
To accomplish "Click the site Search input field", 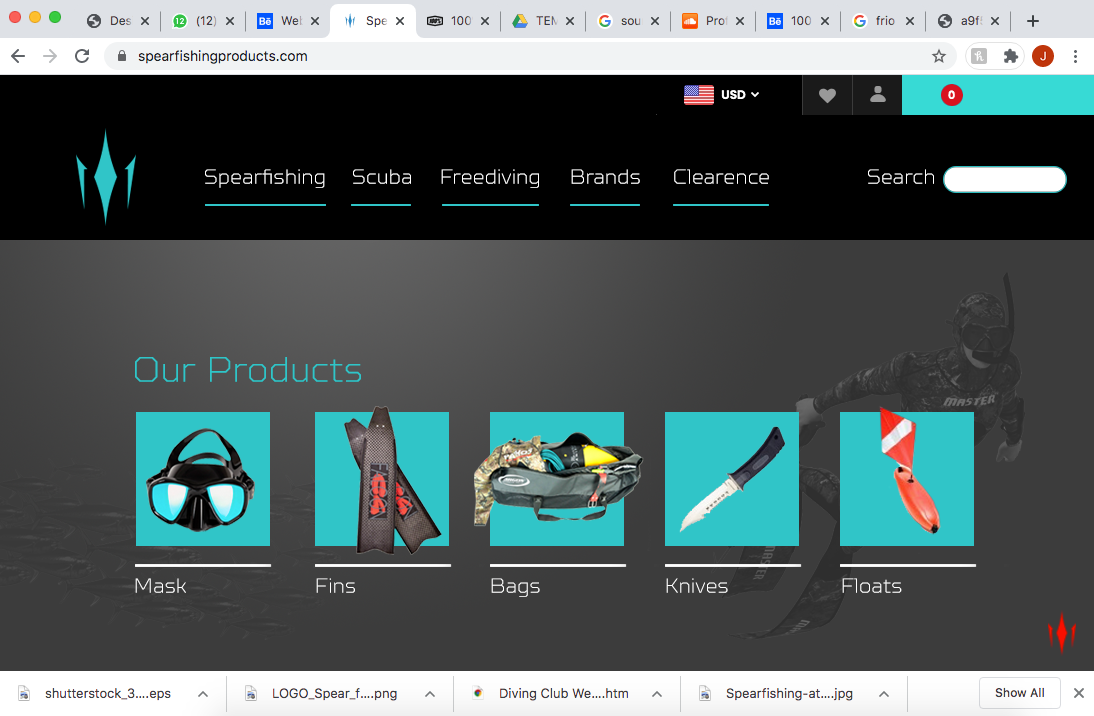I will coord(1005,179).
